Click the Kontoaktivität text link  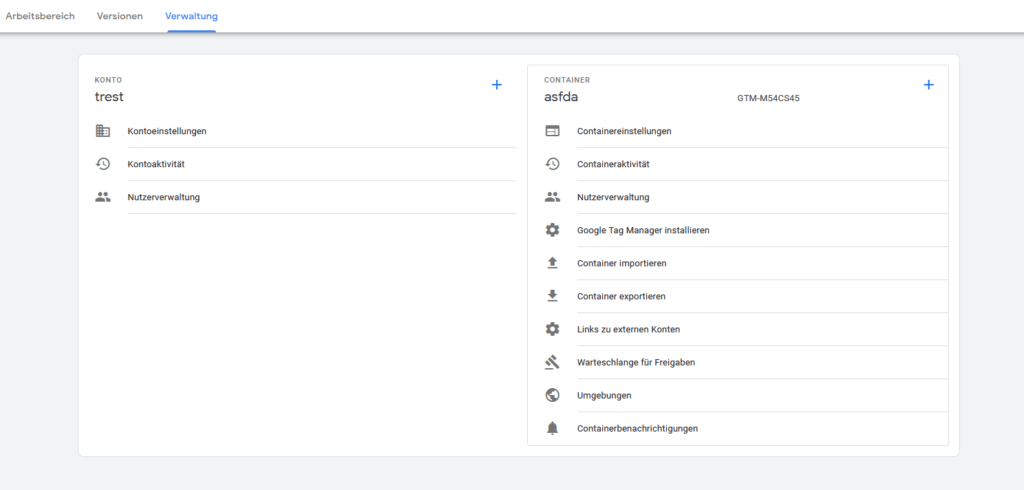156,164
